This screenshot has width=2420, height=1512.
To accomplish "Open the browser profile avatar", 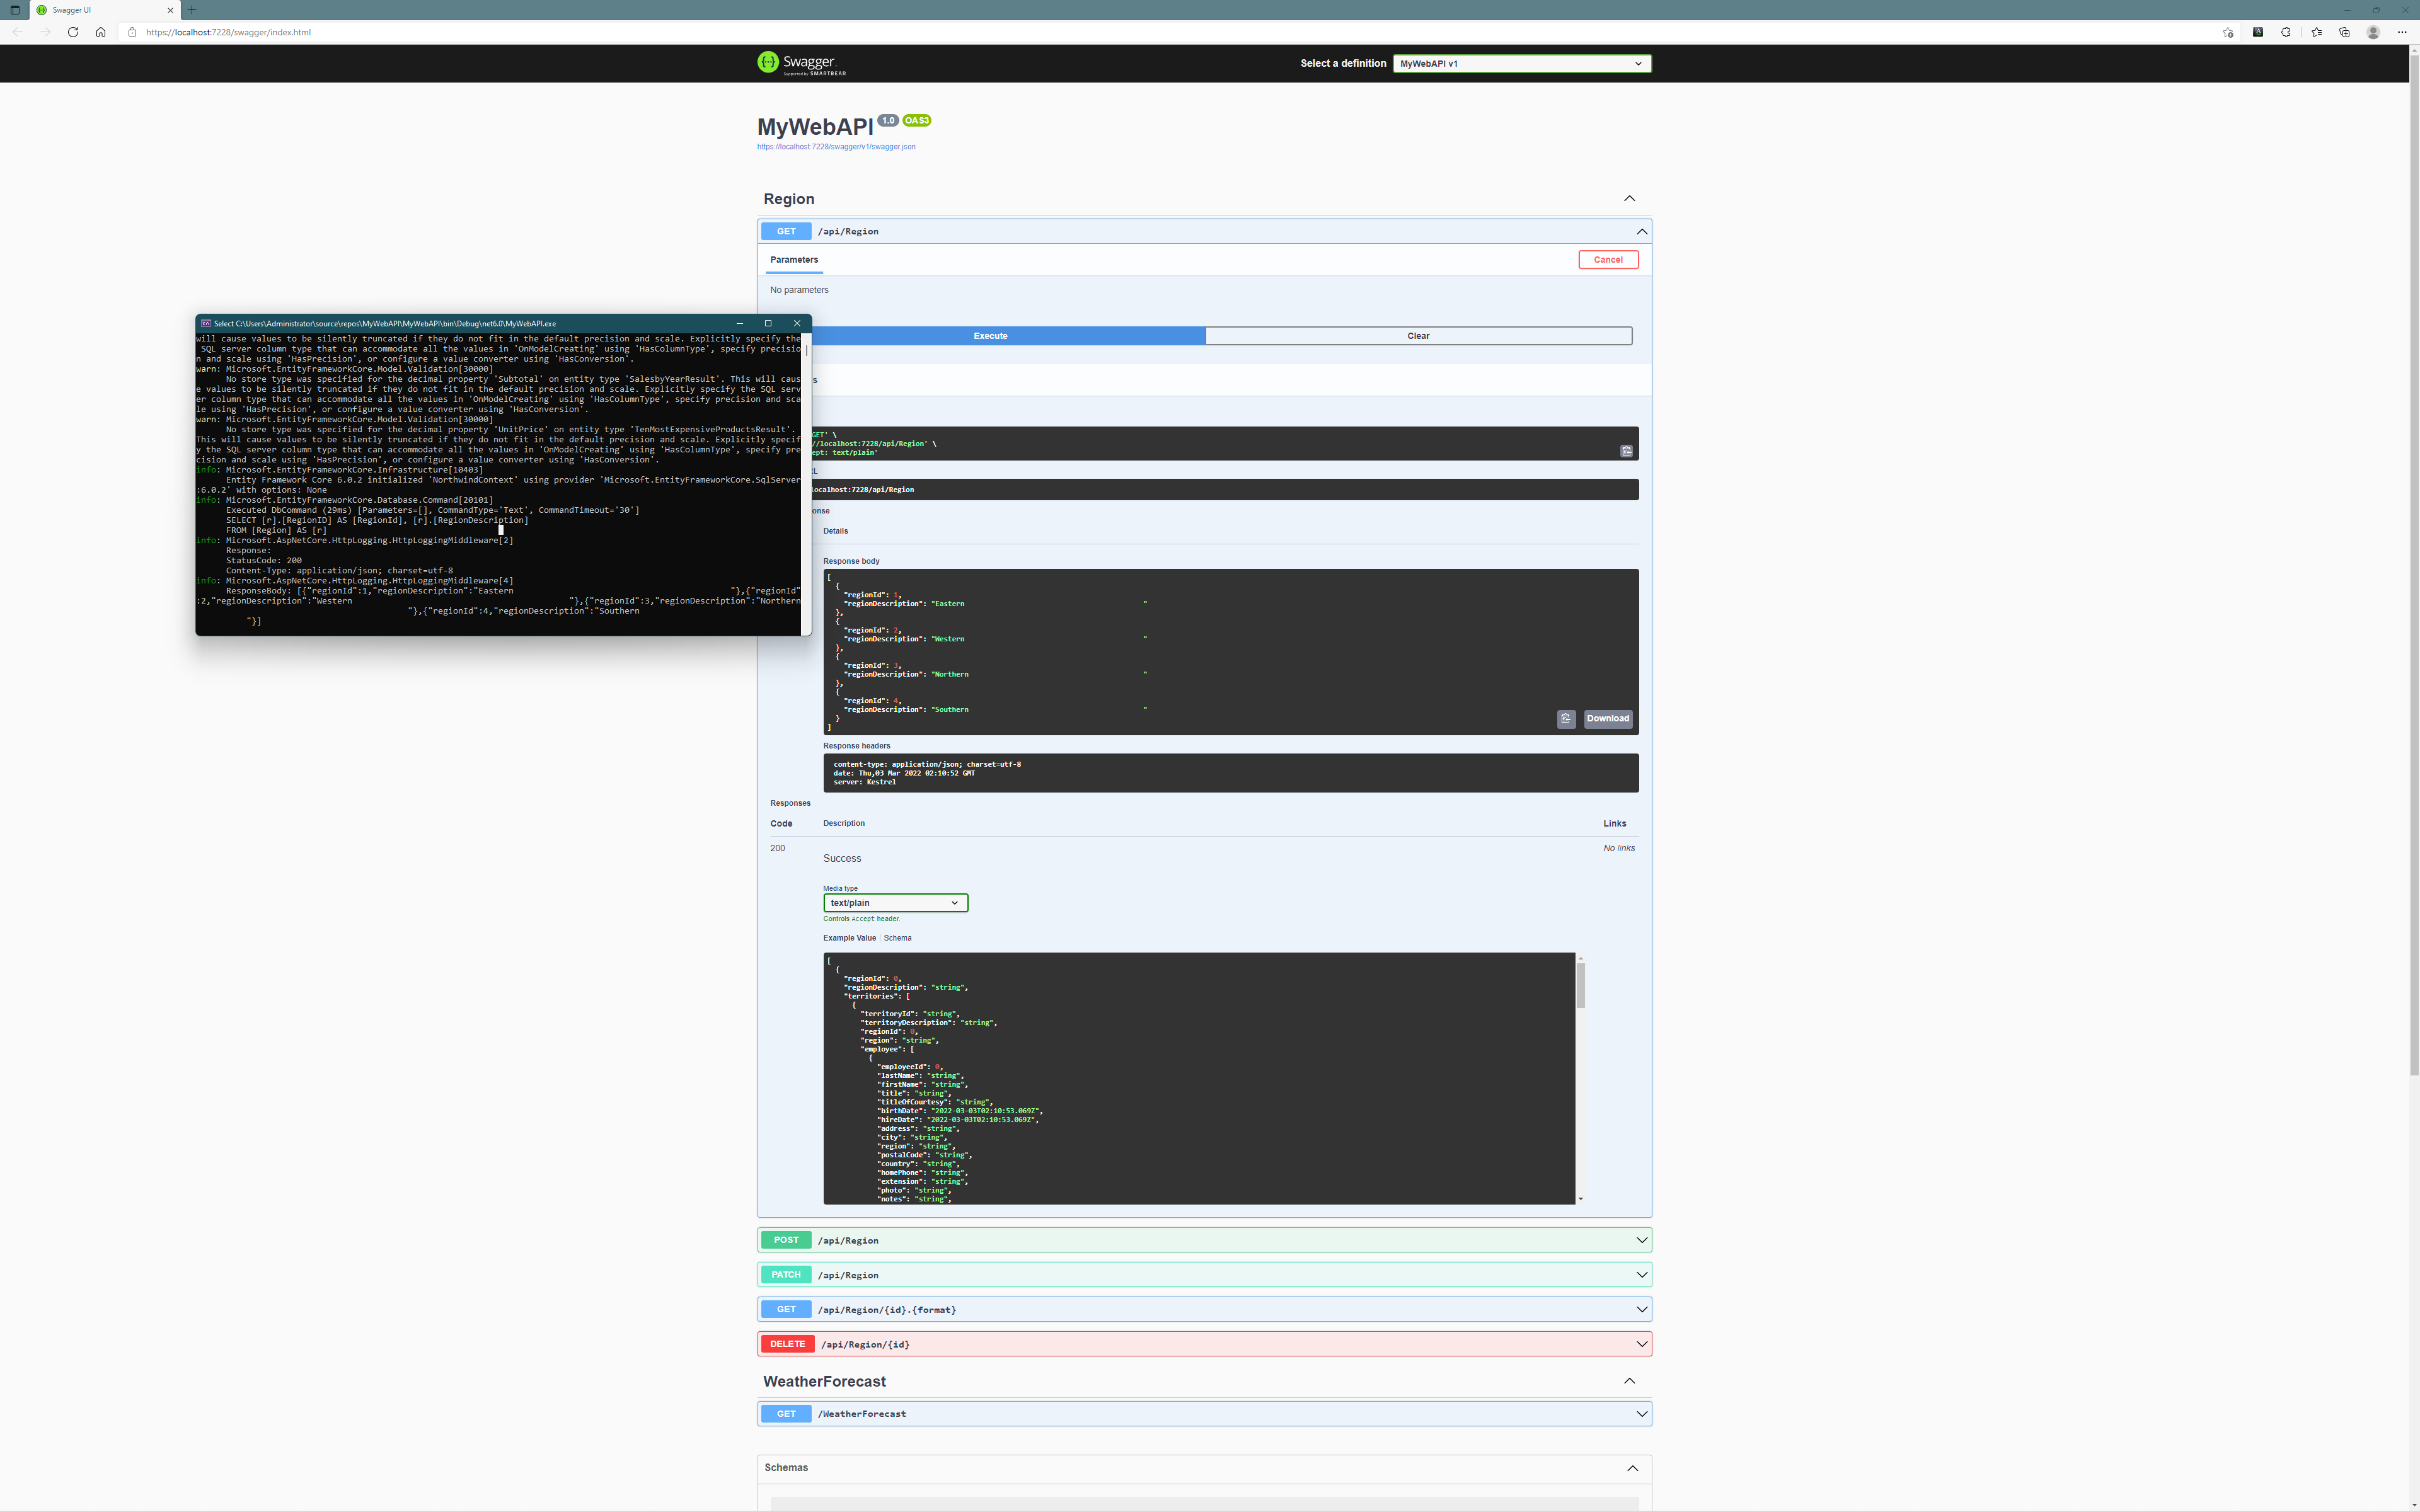I will [x=2373, y=32].
